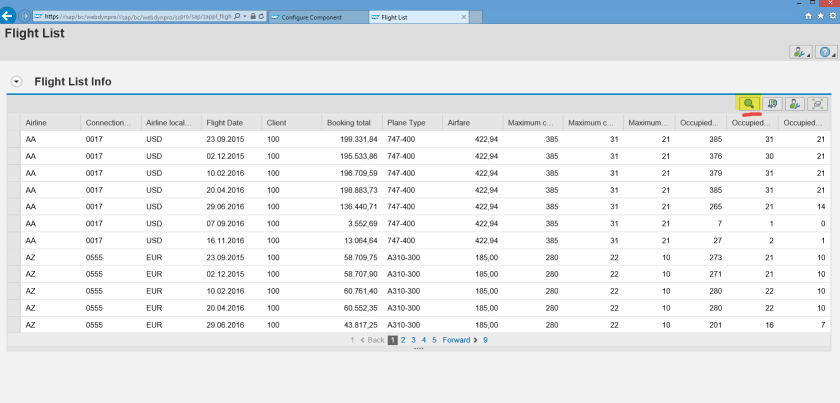Viewport: 840px width, 403px height.
Task: Refresh the page using address bar icon
Action: click(x=261, y=17)
